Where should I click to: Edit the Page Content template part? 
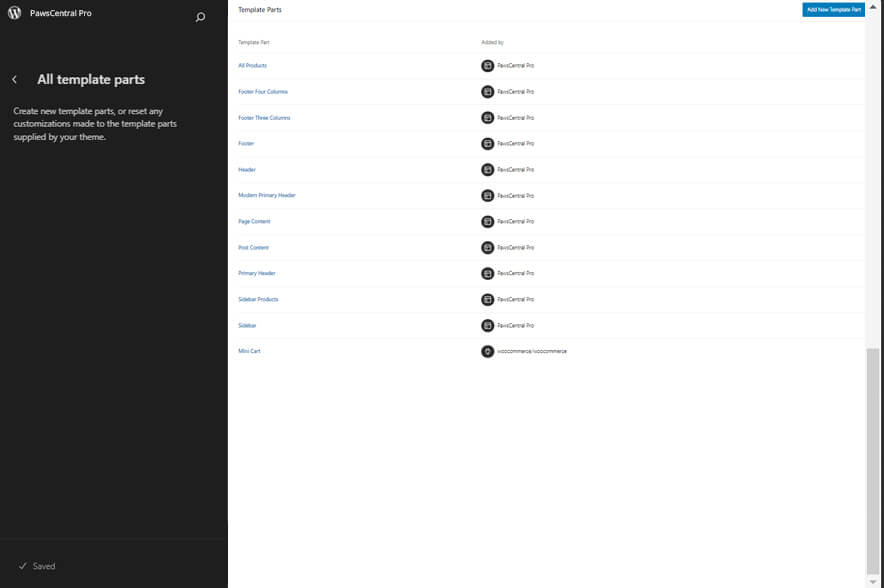pos(254,222)
